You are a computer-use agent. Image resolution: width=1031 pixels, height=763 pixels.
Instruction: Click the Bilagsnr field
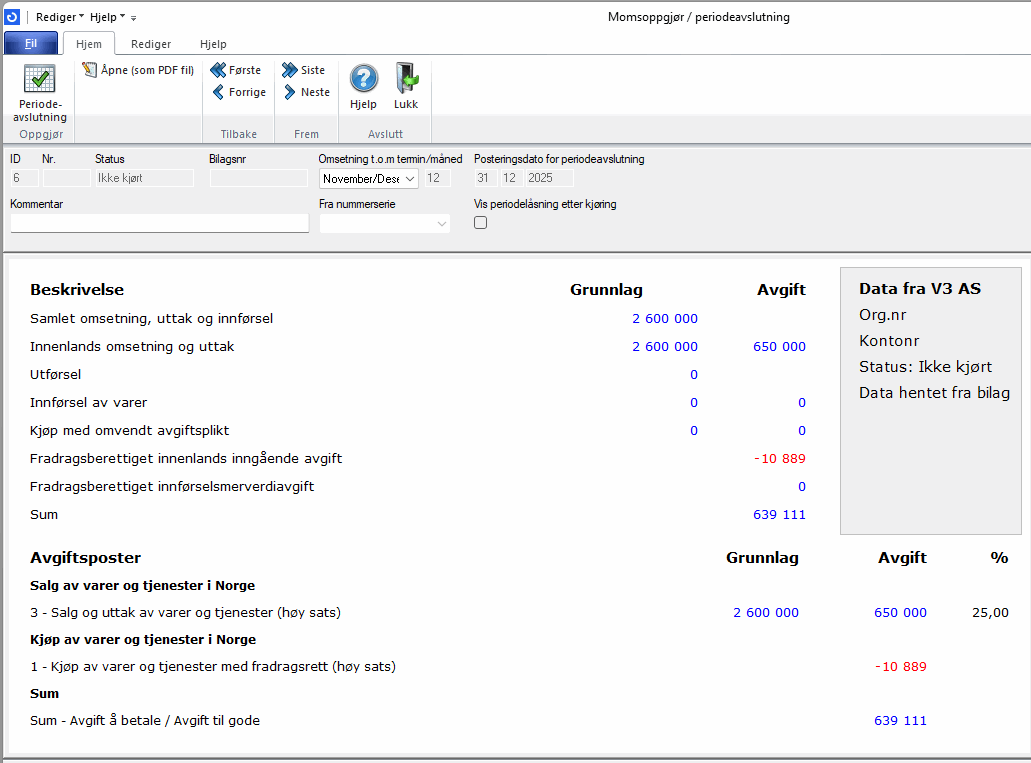[258, 178]
